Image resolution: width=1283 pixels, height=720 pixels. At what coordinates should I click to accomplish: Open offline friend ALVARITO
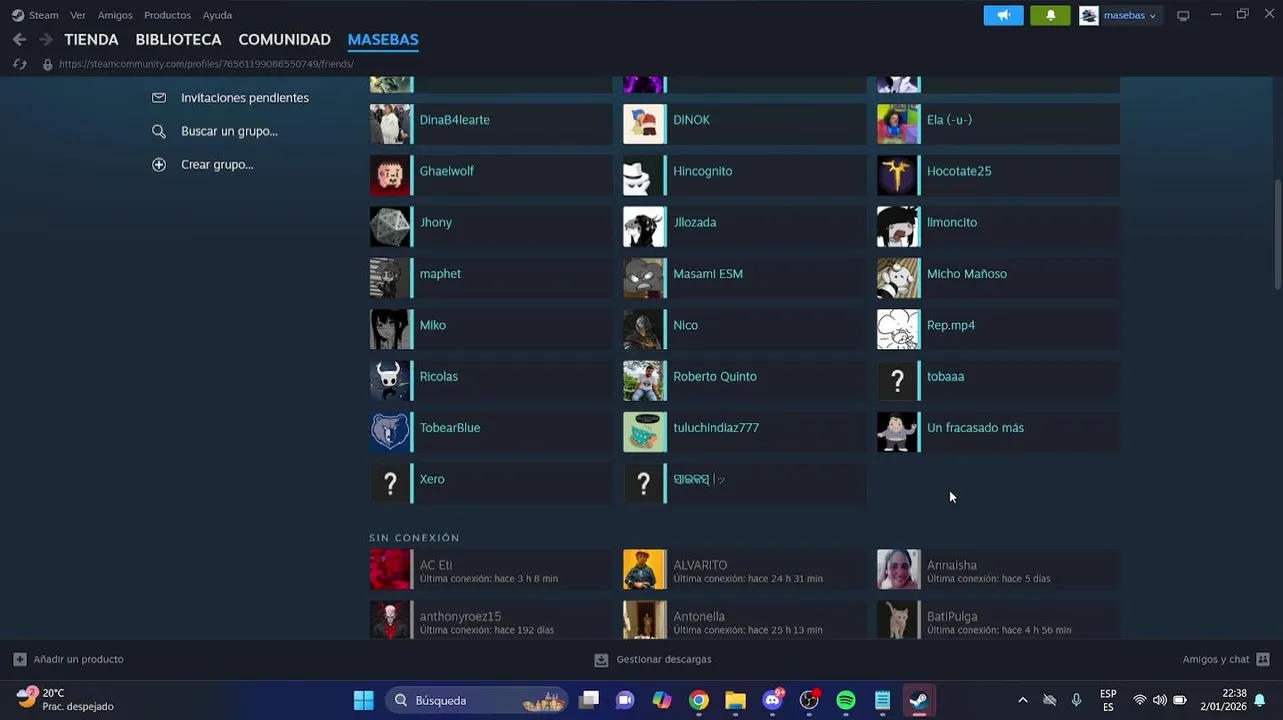(x=745, y=570)
